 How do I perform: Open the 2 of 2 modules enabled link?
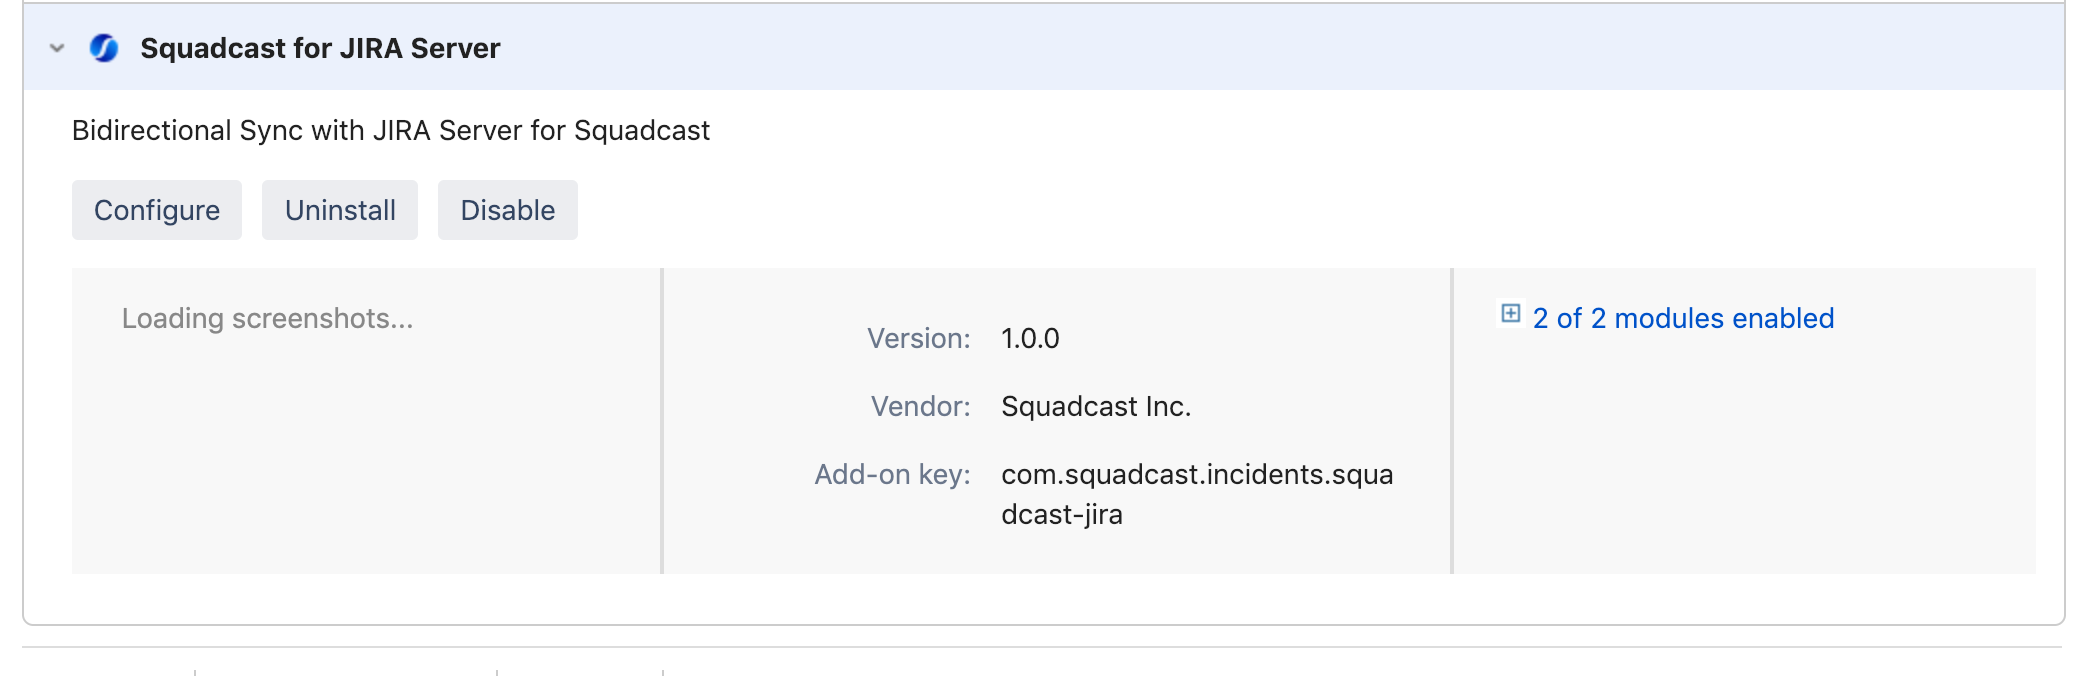(x=1683, y=318)
